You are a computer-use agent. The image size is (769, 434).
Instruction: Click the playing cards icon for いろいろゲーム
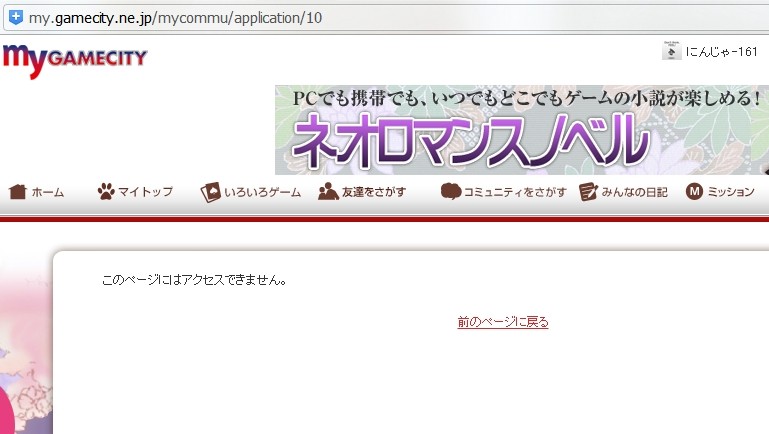[210, 192]
